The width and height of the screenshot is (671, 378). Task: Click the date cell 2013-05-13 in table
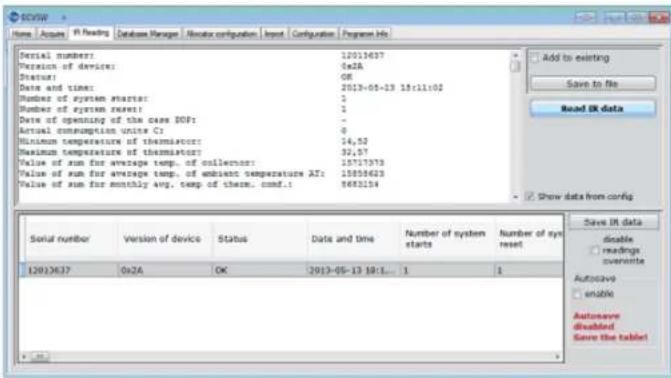click(x=353, y=270)
